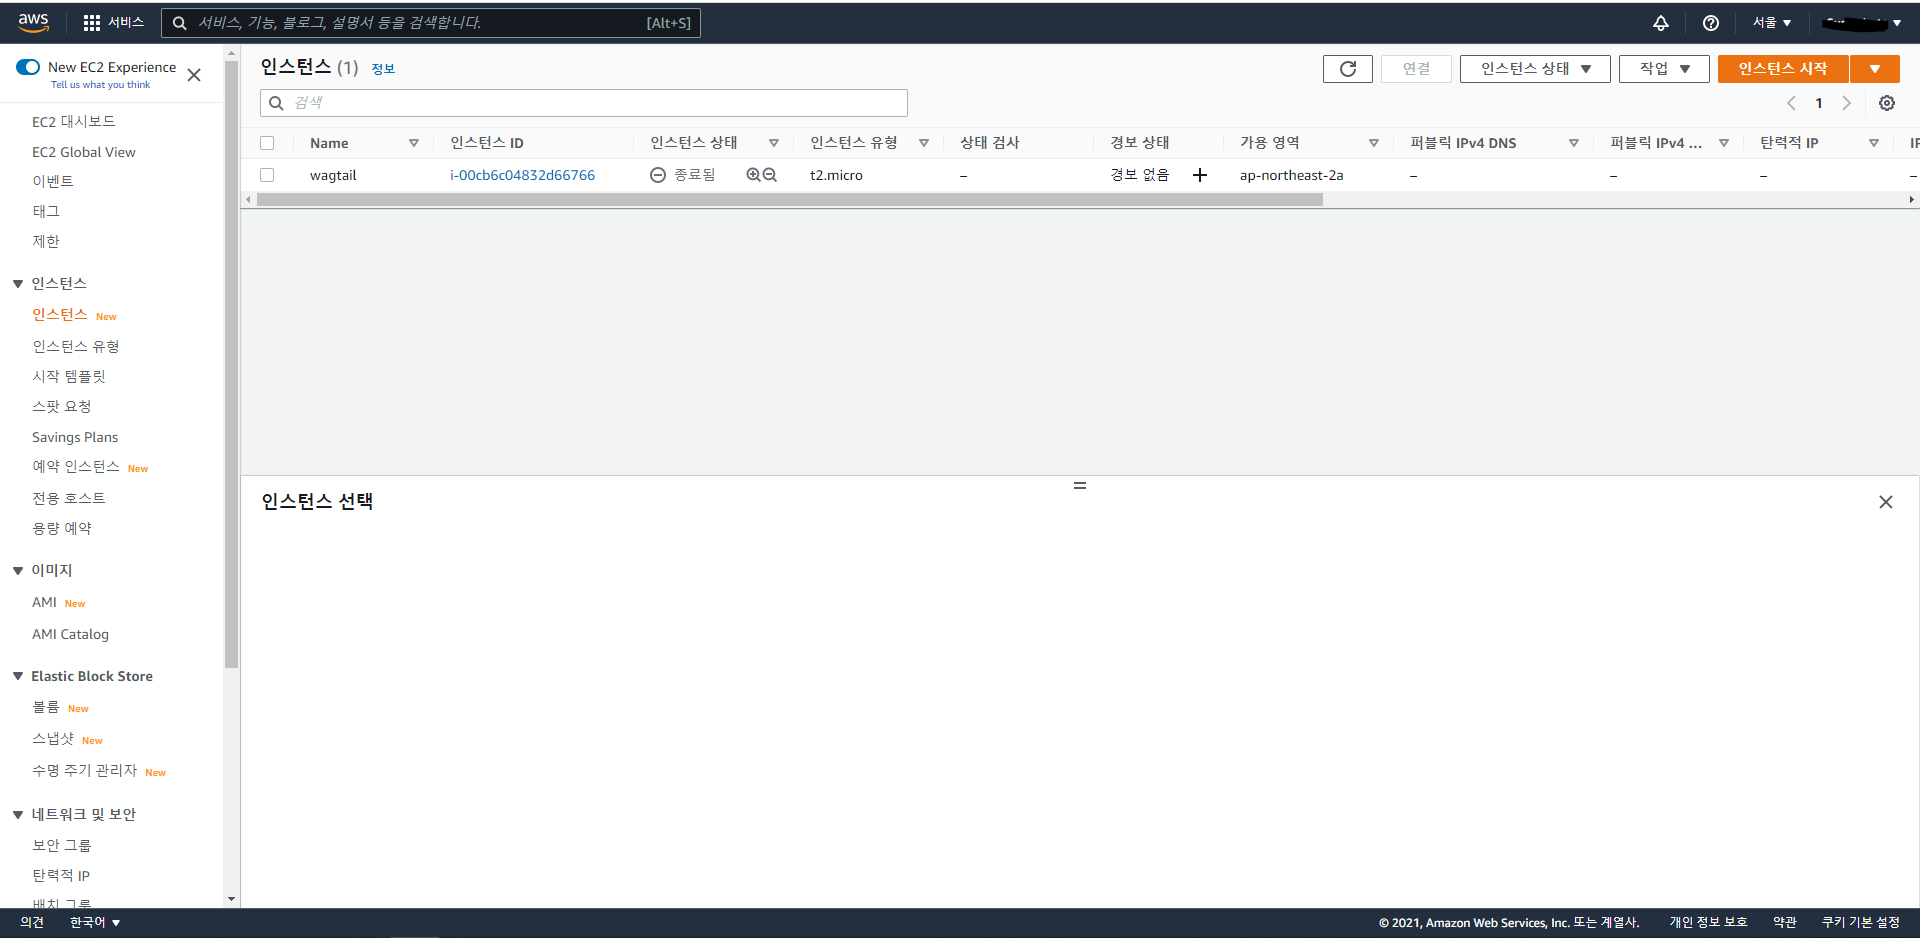Open Savings Plans in sidebar
This screenshot has height=938, width=1920.
(x=75, y=437)
